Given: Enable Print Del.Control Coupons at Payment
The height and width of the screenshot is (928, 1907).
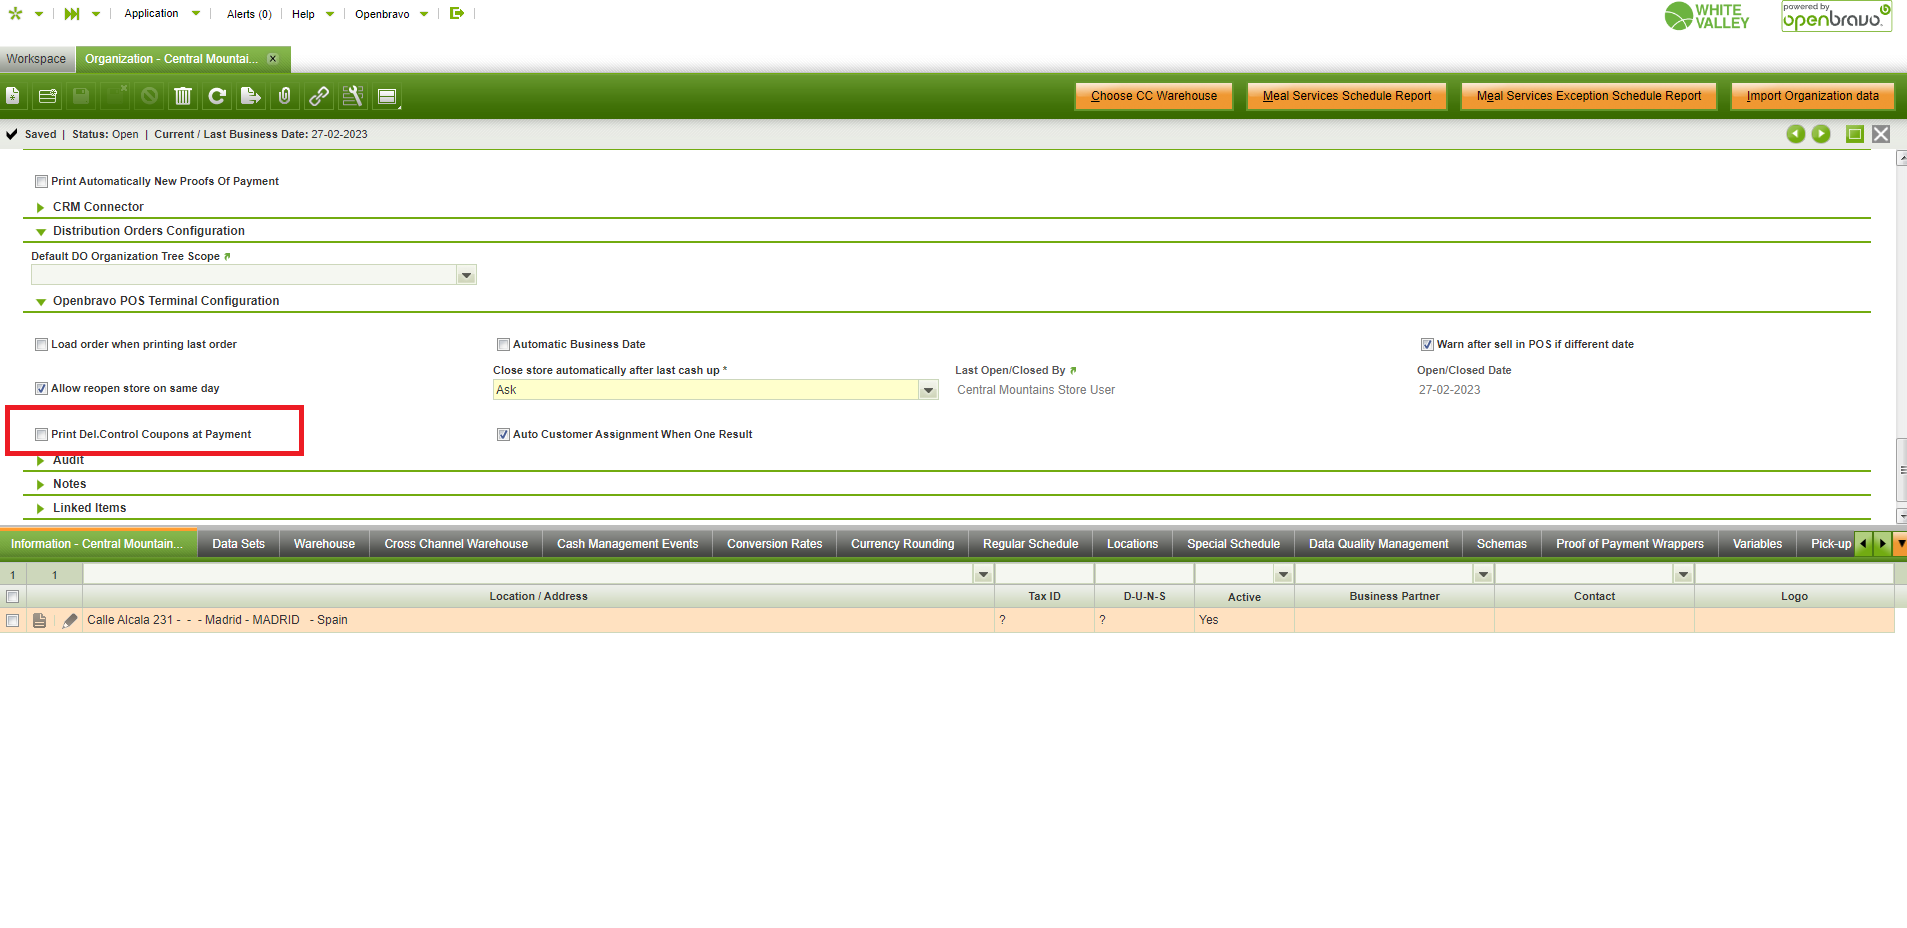Looking at the screenshot, I should 42,435.
